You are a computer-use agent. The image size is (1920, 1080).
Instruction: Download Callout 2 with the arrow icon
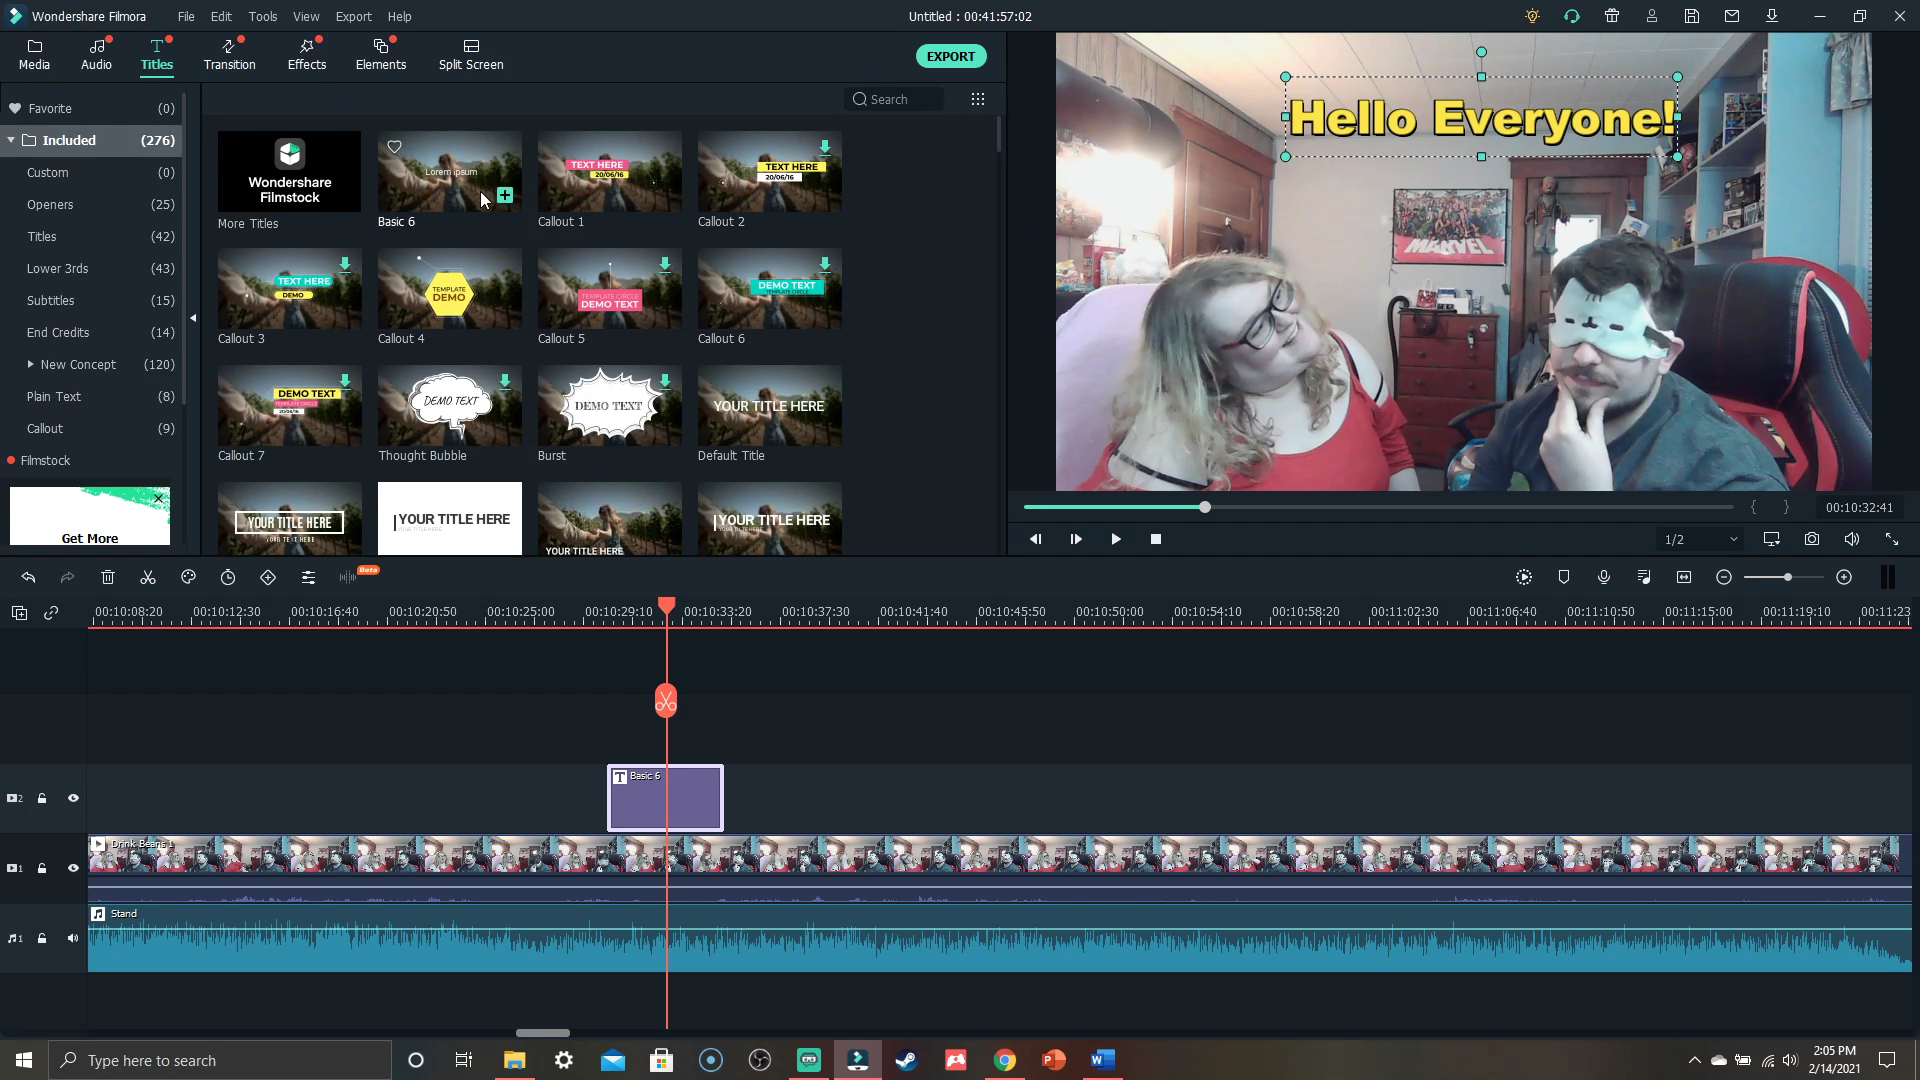pos(825,147)
